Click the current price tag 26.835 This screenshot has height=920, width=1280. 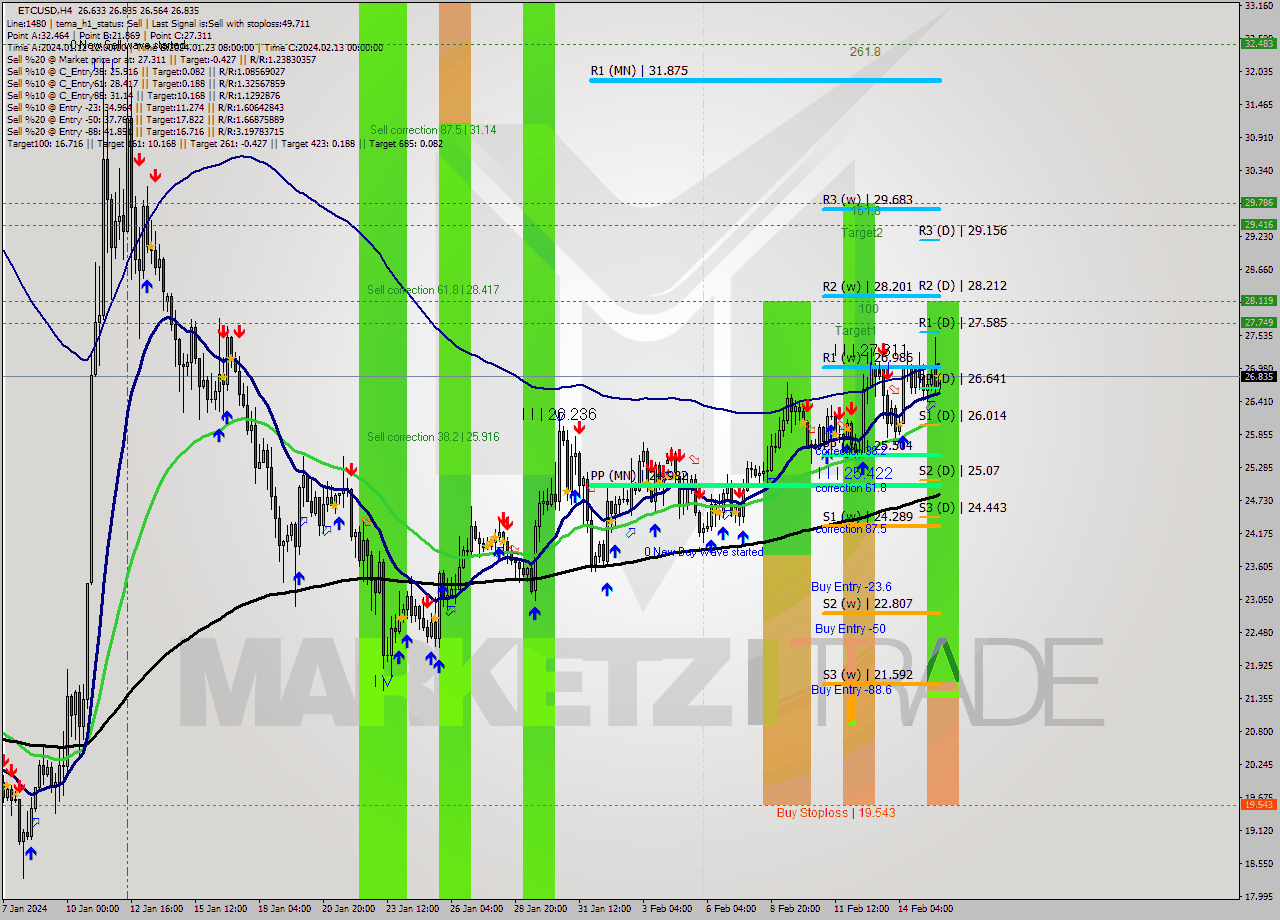coord(1258,377)
